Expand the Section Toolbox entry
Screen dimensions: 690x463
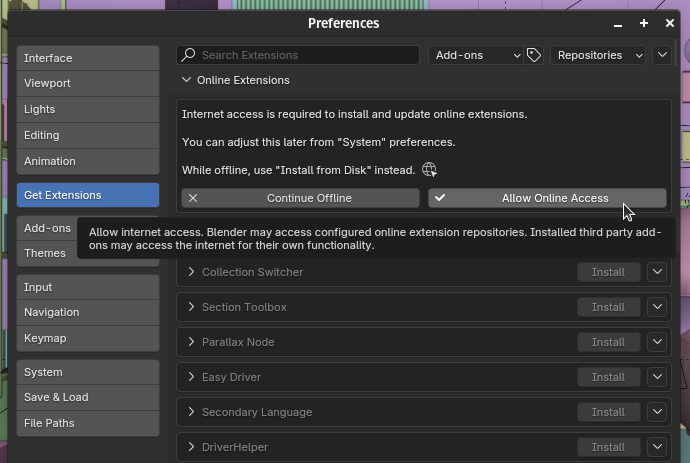[x=191, y=307]
